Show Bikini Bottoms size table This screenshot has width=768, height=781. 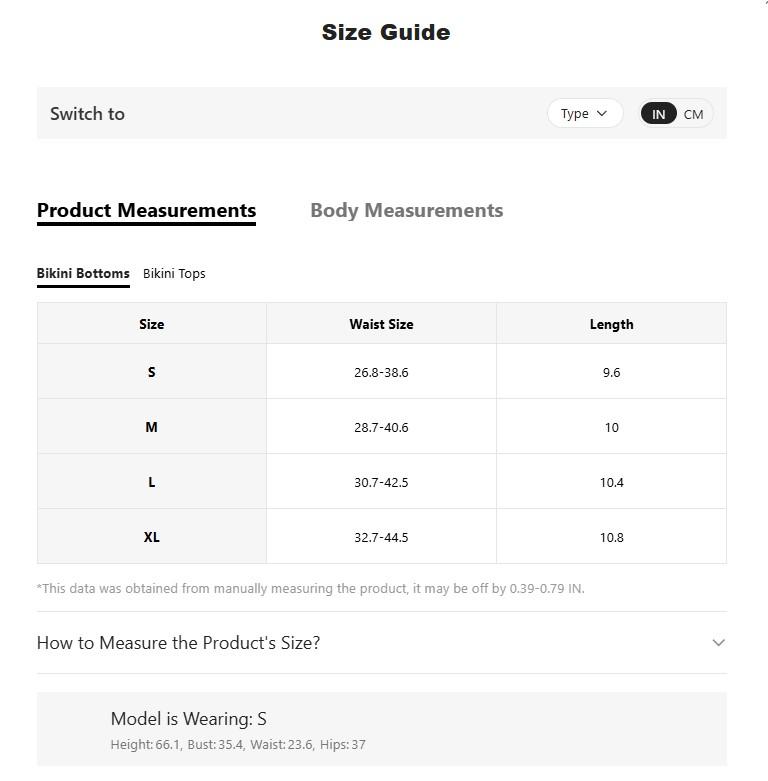[x=83, y=273]
